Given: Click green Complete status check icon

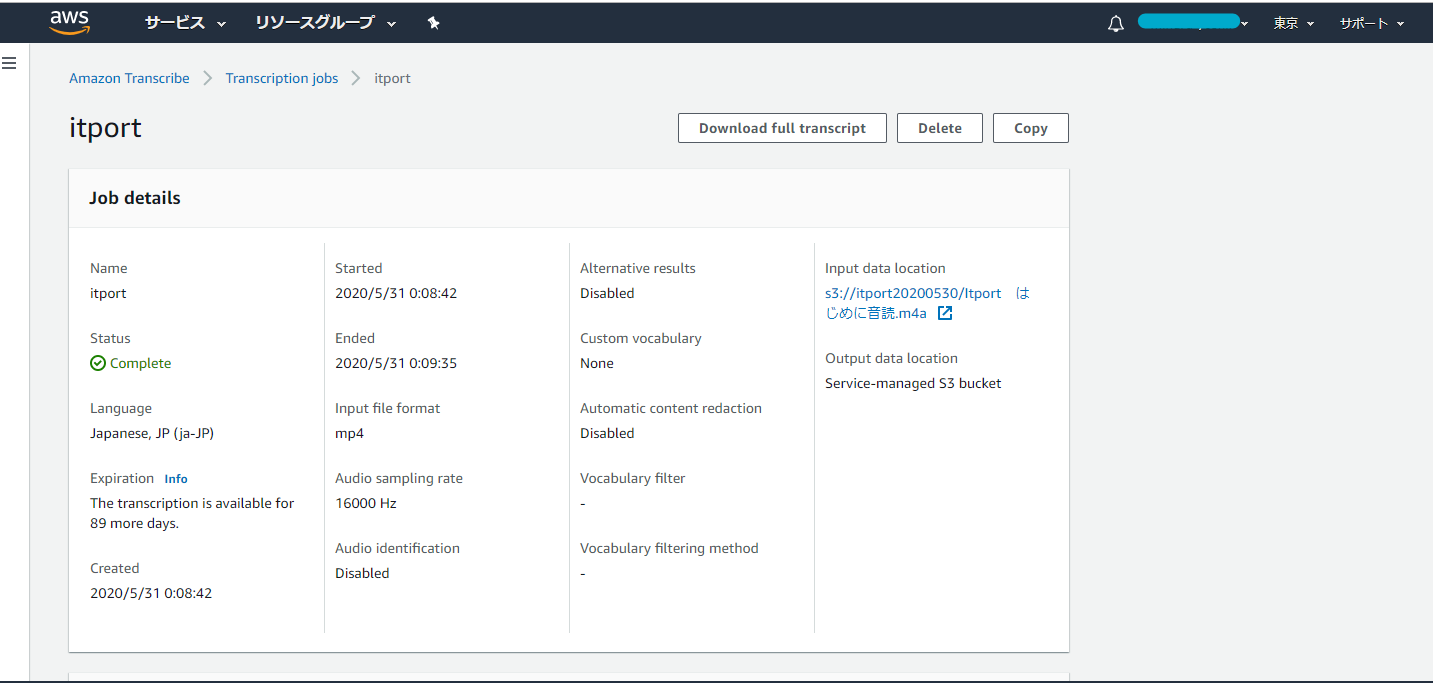Looking at the screenshot, I should [x=98, y=363].
